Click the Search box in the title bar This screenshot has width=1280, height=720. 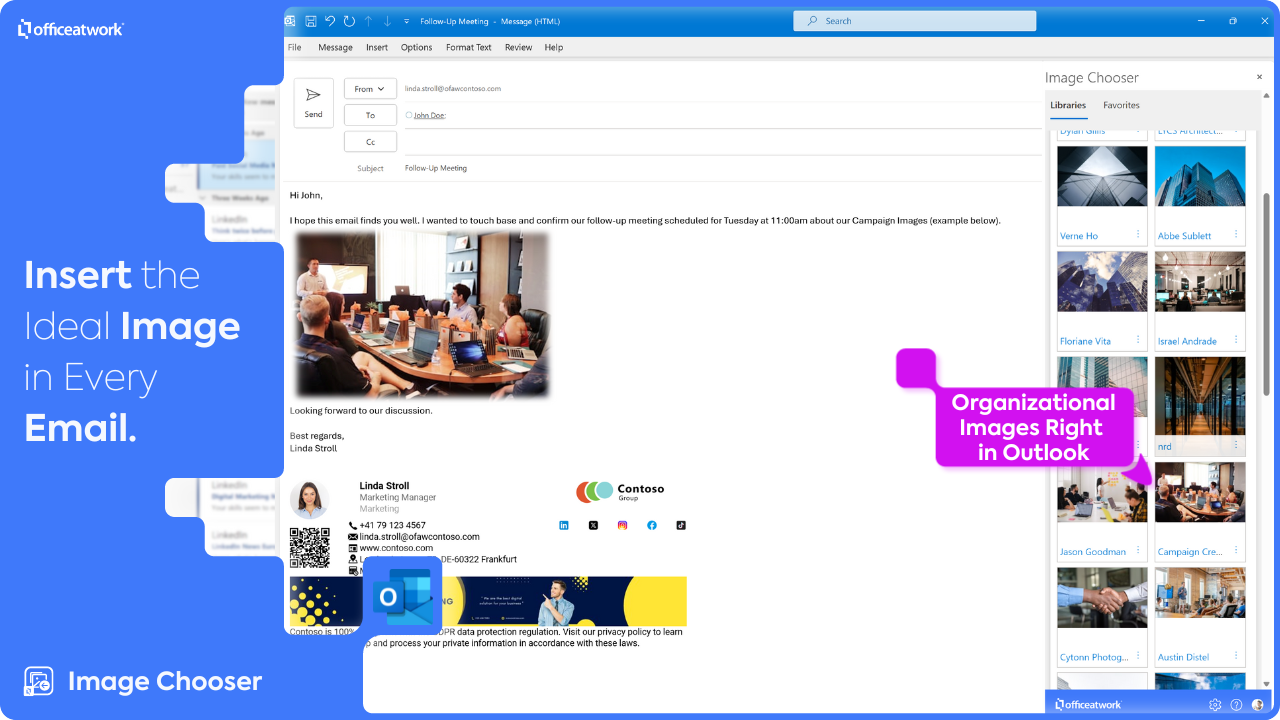click(x=917, y=20)
